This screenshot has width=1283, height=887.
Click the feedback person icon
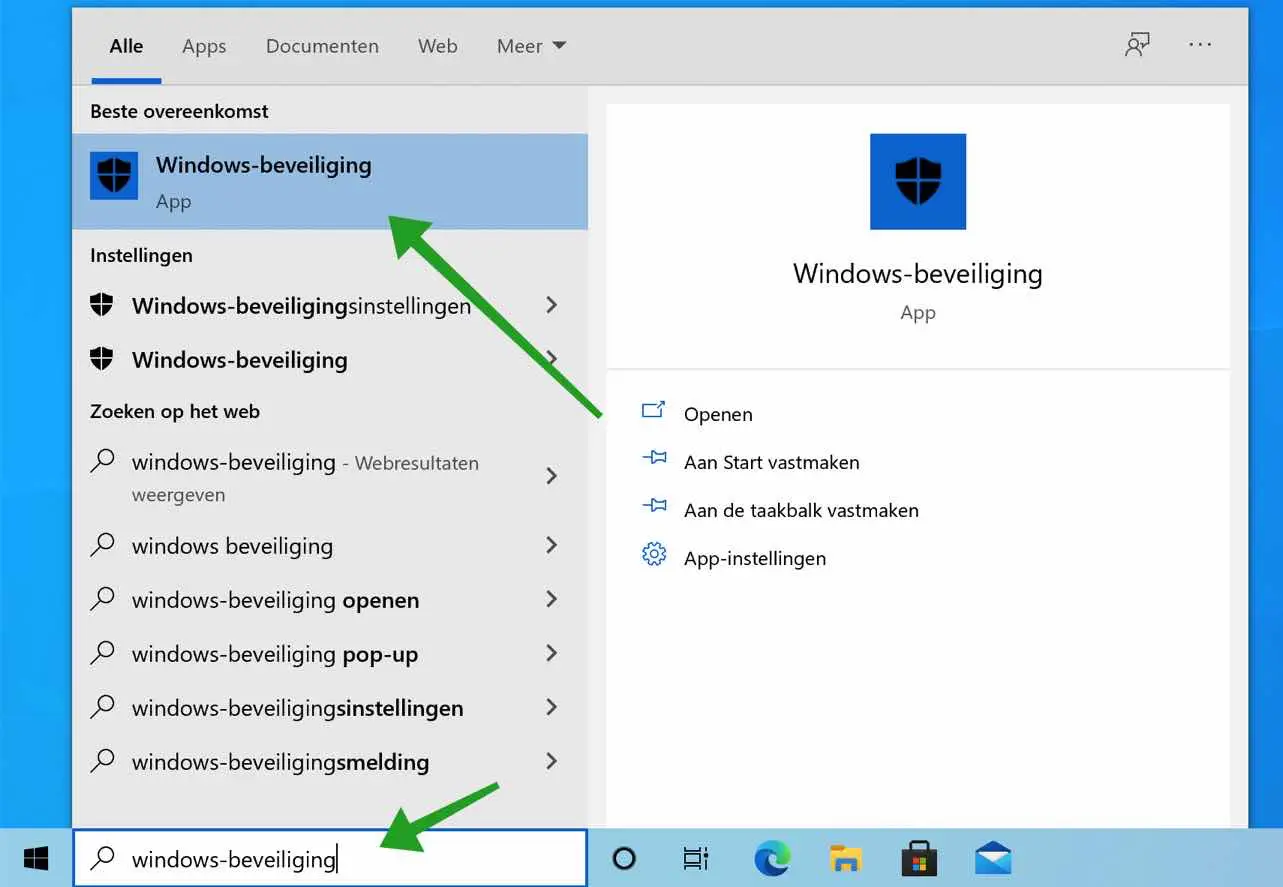(x=1137, y=45)
